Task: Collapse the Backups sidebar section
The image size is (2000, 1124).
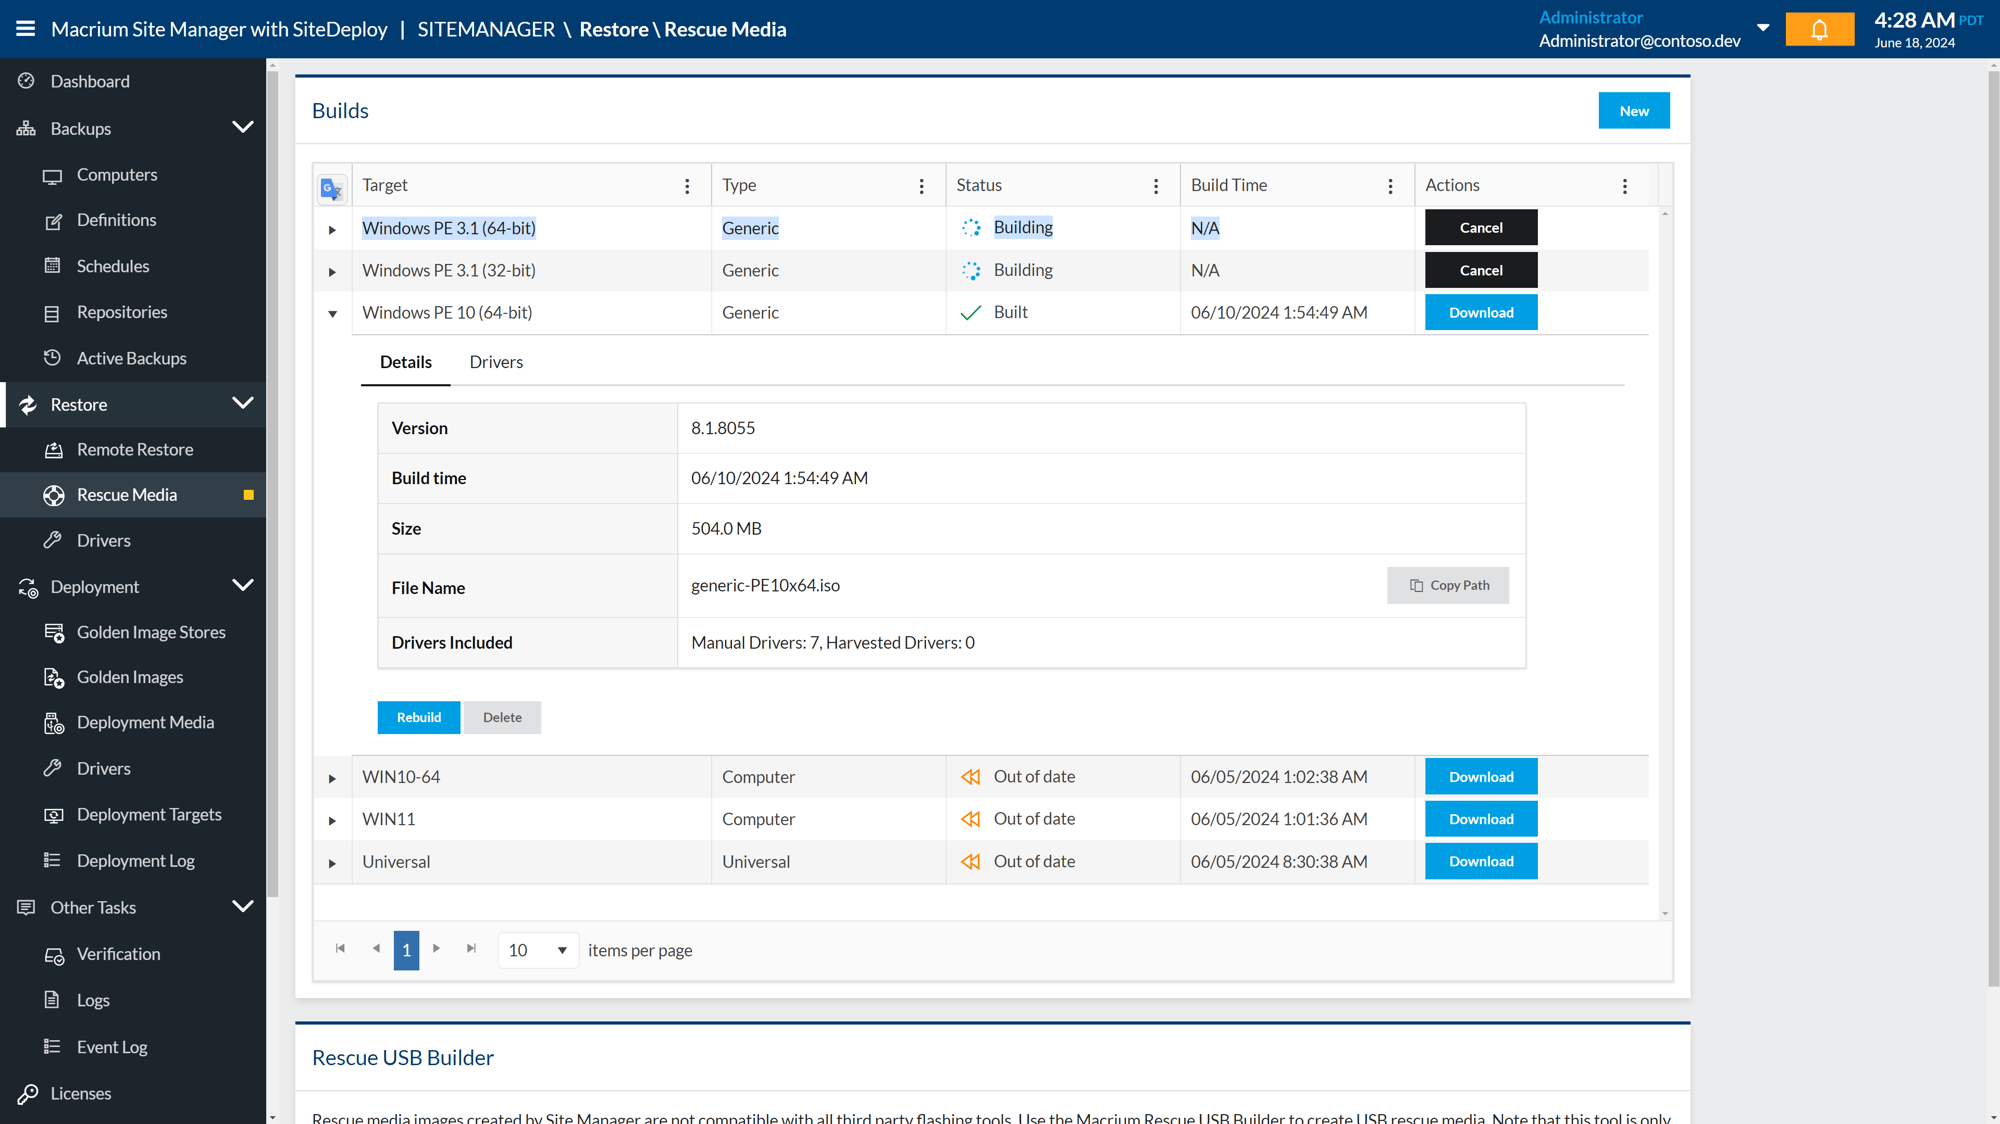Action: [x=243, y=128]
